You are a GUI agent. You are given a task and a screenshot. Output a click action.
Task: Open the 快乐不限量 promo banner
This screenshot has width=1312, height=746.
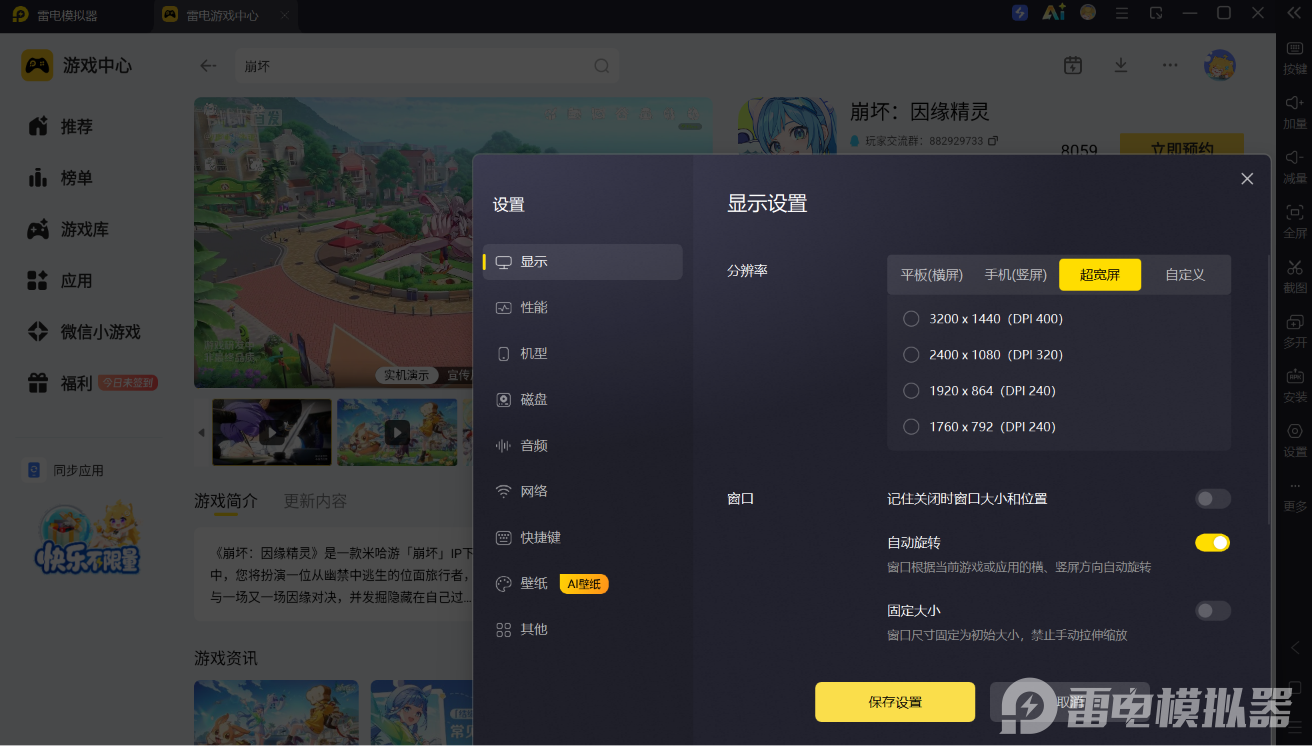[88, 537]
